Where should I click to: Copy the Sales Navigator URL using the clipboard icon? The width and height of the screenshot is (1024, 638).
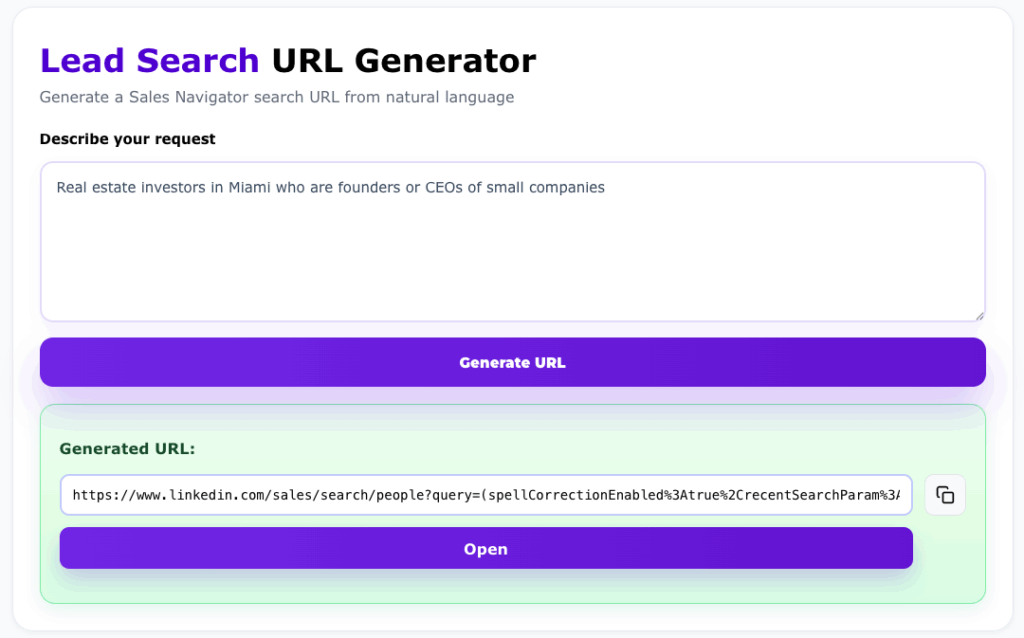(945, 494)
